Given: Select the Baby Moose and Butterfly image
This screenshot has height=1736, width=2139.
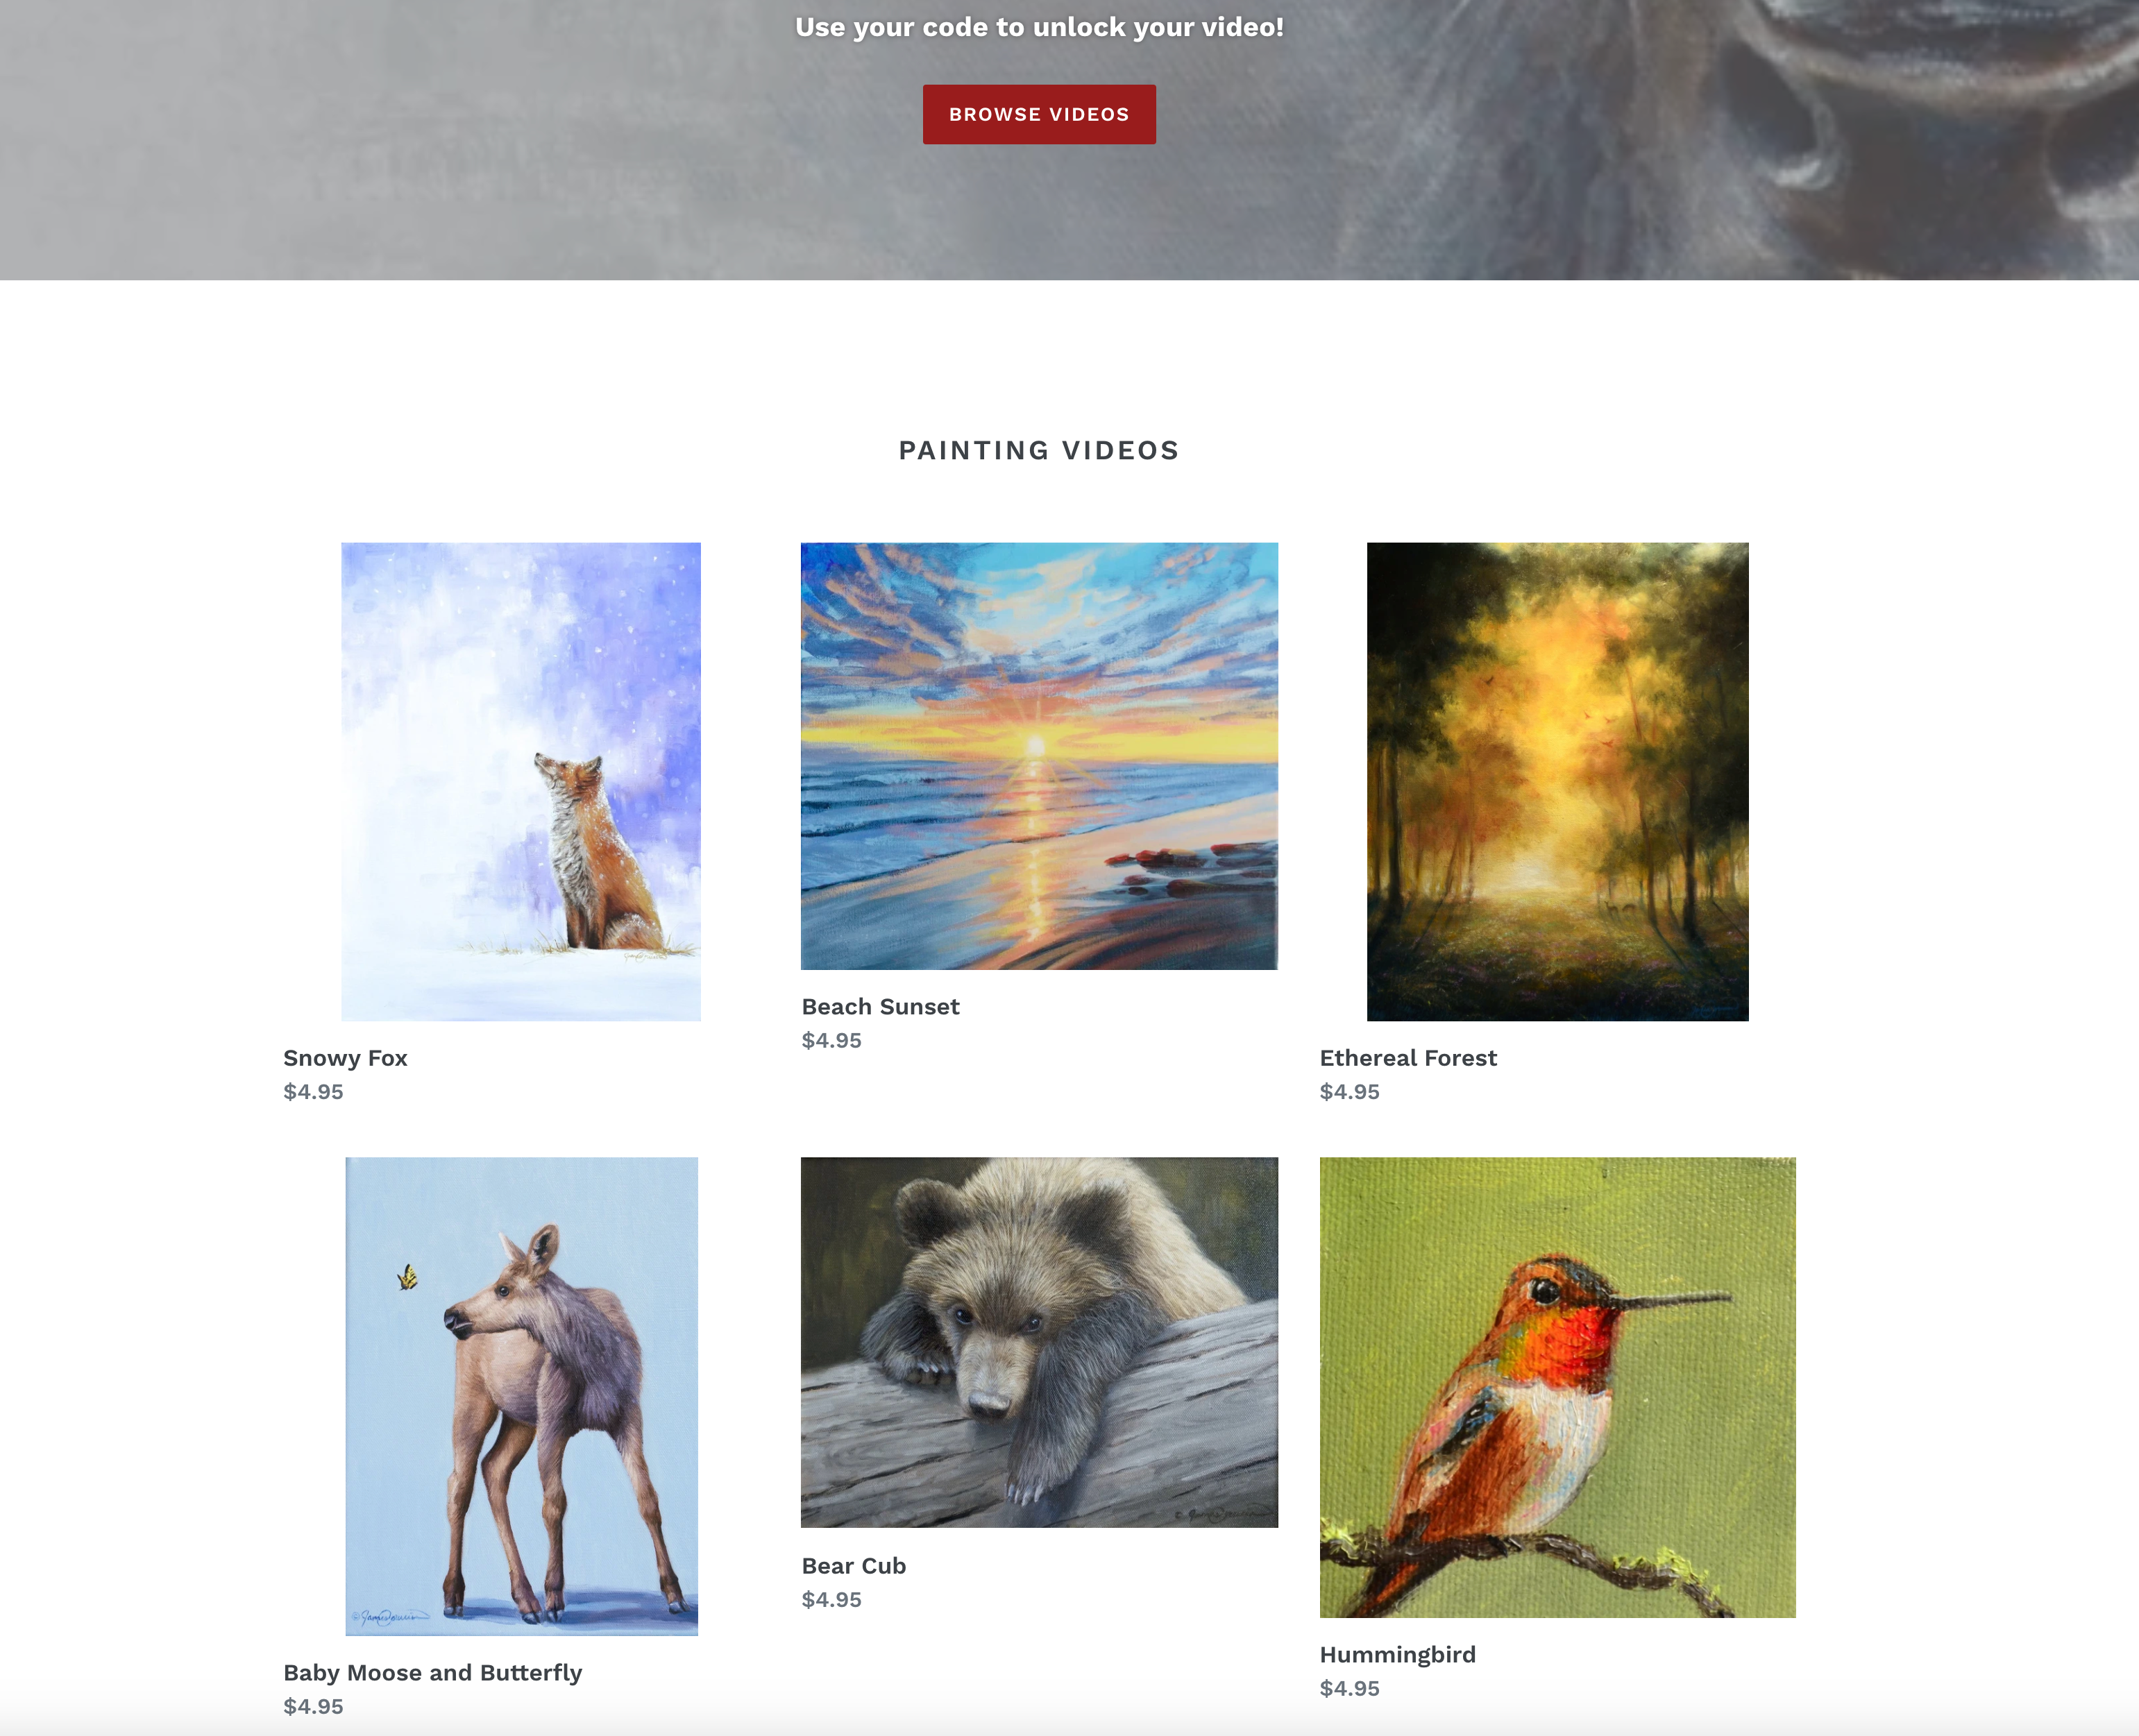Looking at the screenshot, I should pyautogui.click(x=521, y=1396).
